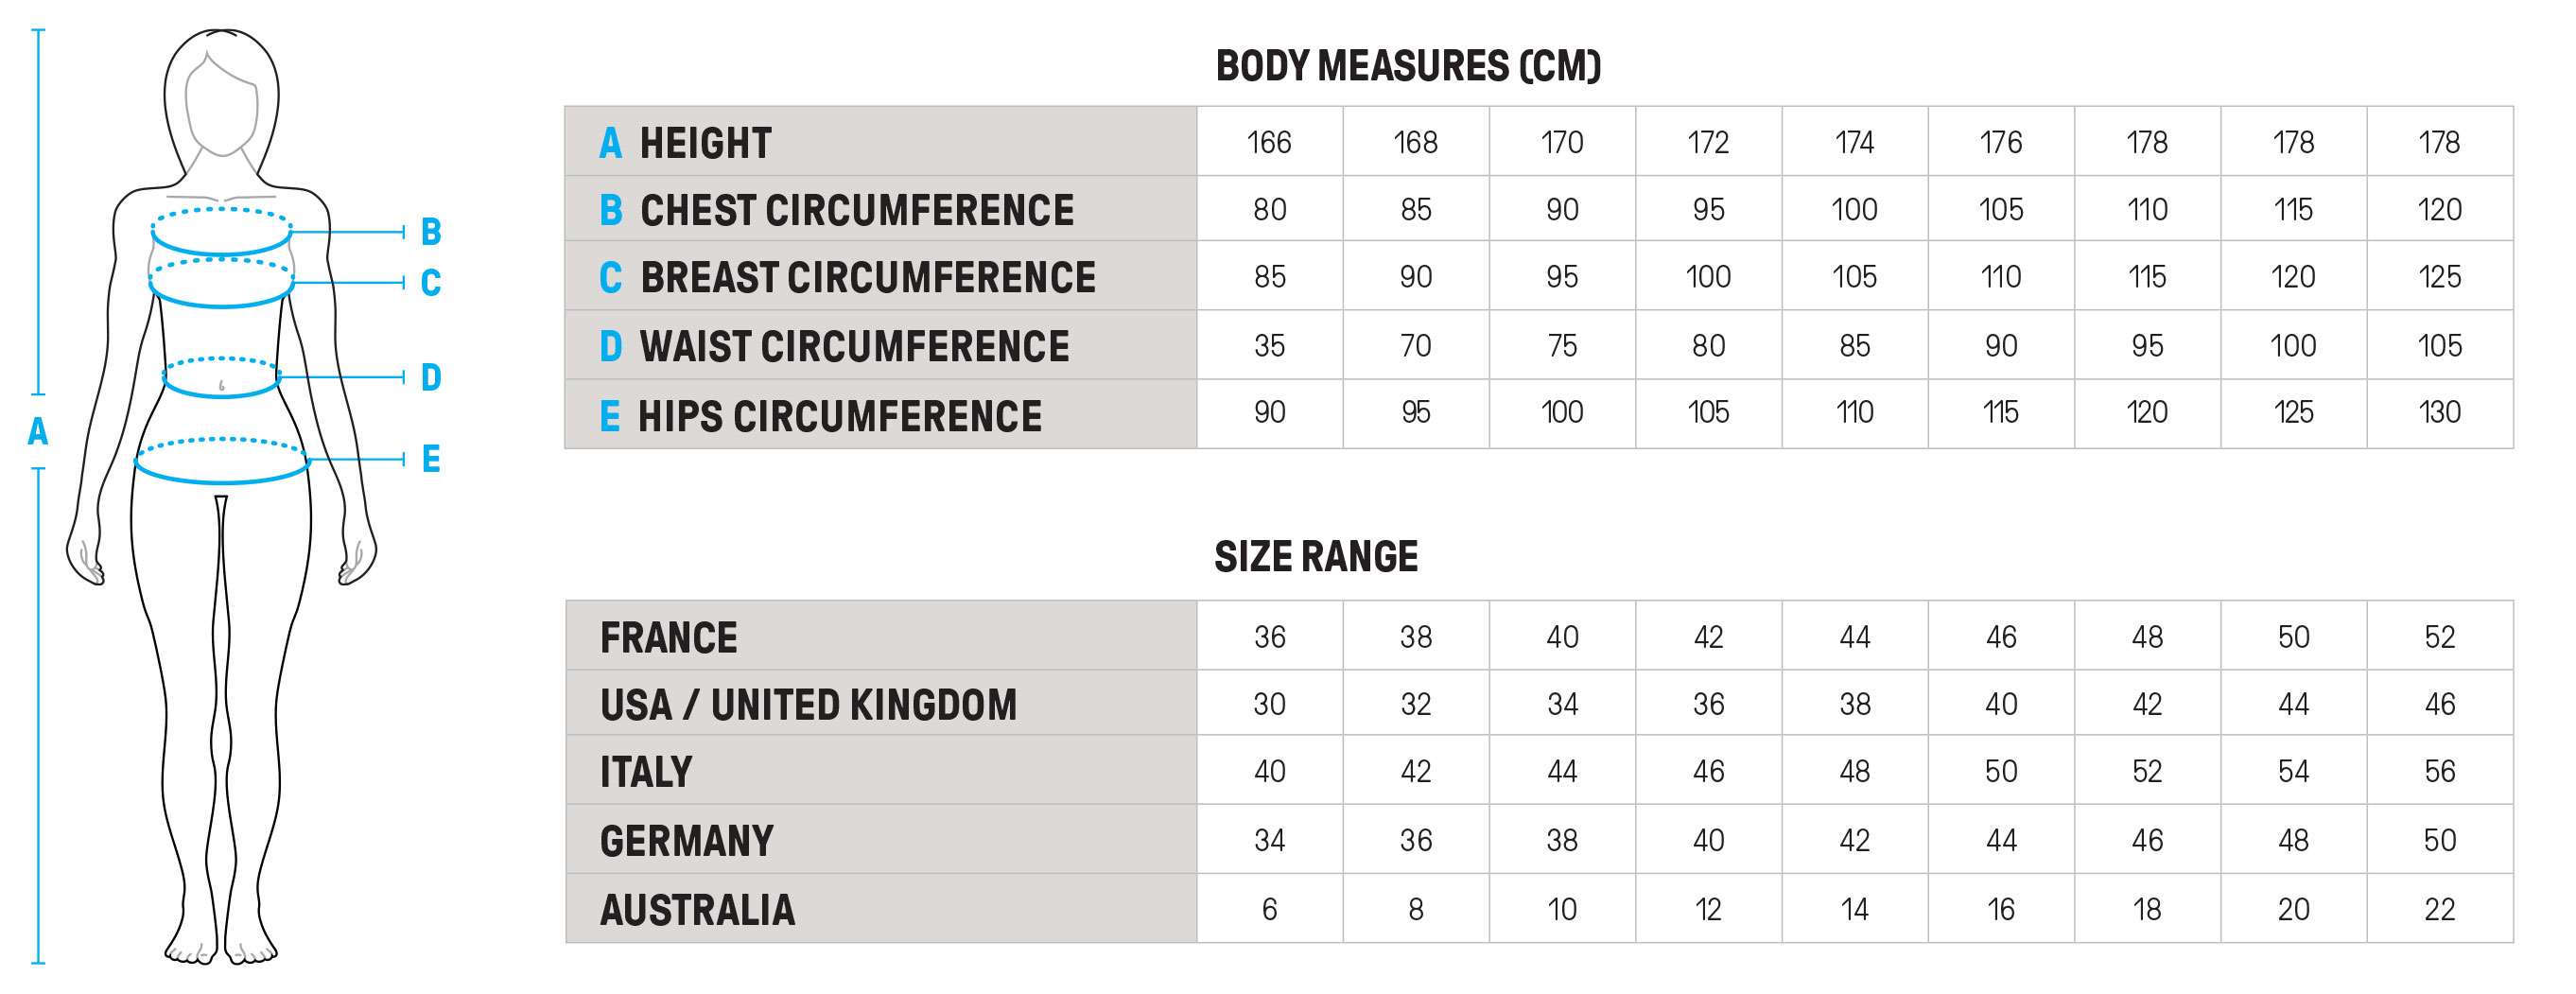Select the HEIGHT row label
Viewport: 2576px width, 994px height.
[705, 143]
